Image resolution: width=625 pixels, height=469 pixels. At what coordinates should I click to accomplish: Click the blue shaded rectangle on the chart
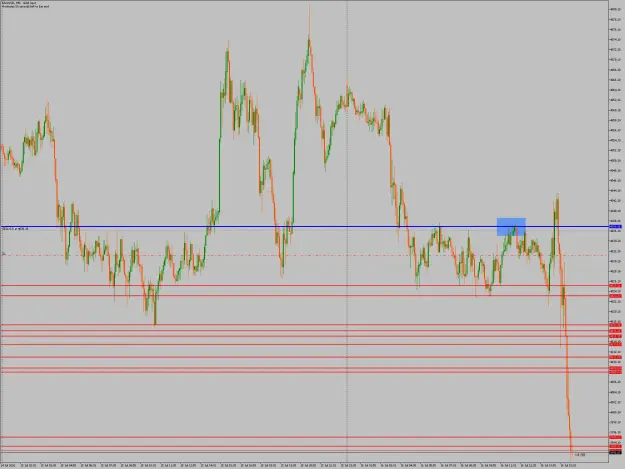[x=511, y=227]
